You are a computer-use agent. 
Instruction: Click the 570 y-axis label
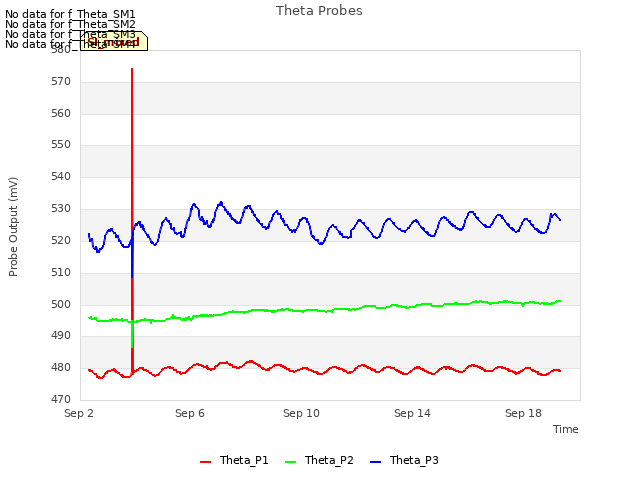(x=61, y=82)
